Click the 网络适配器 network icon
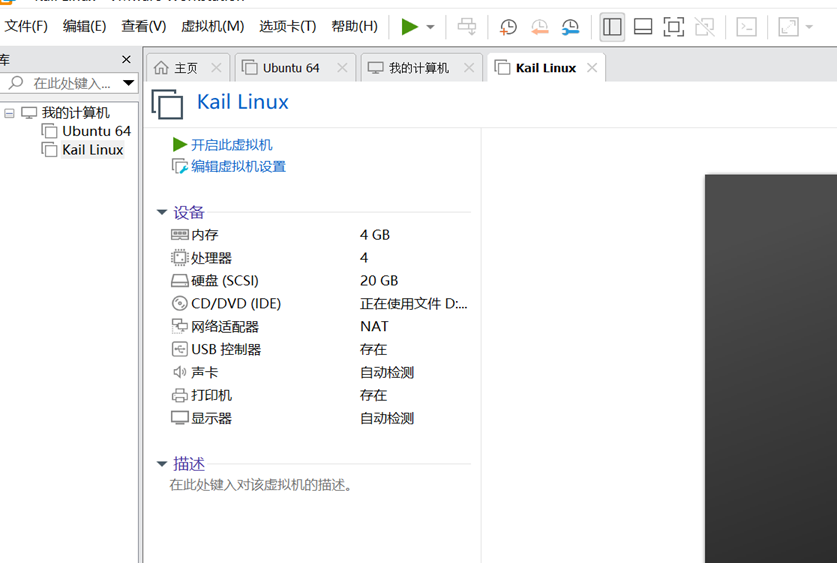Screen dimensions: 837x563 click(180, 326)
